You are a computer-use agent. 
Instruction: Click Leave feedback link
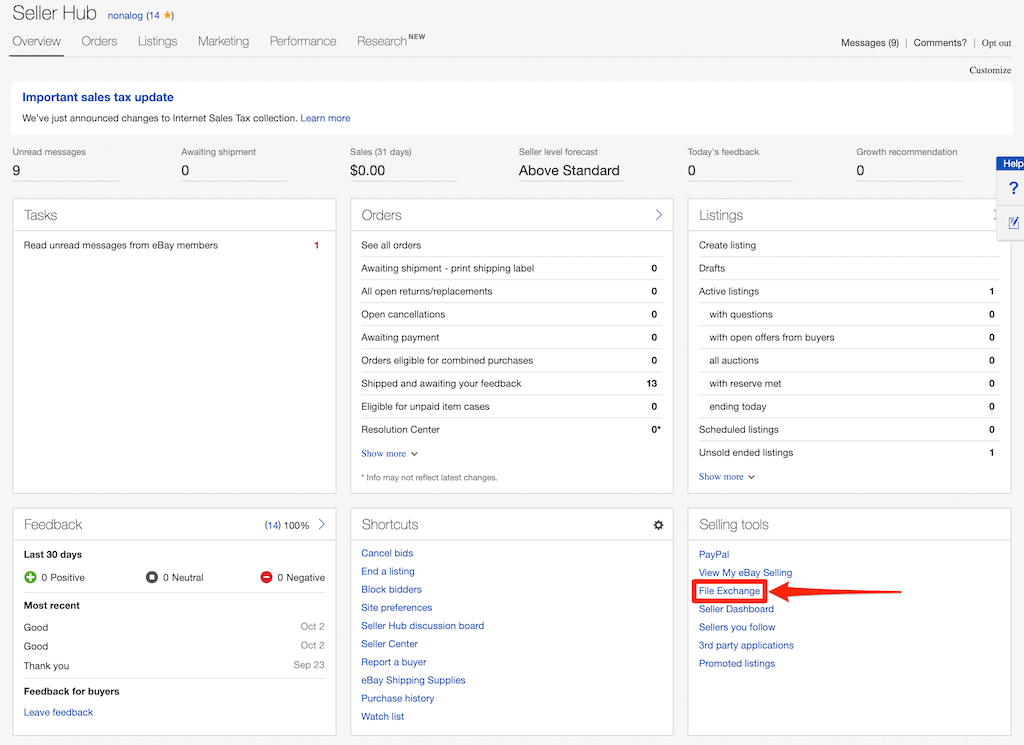click(x=58, y=712)
